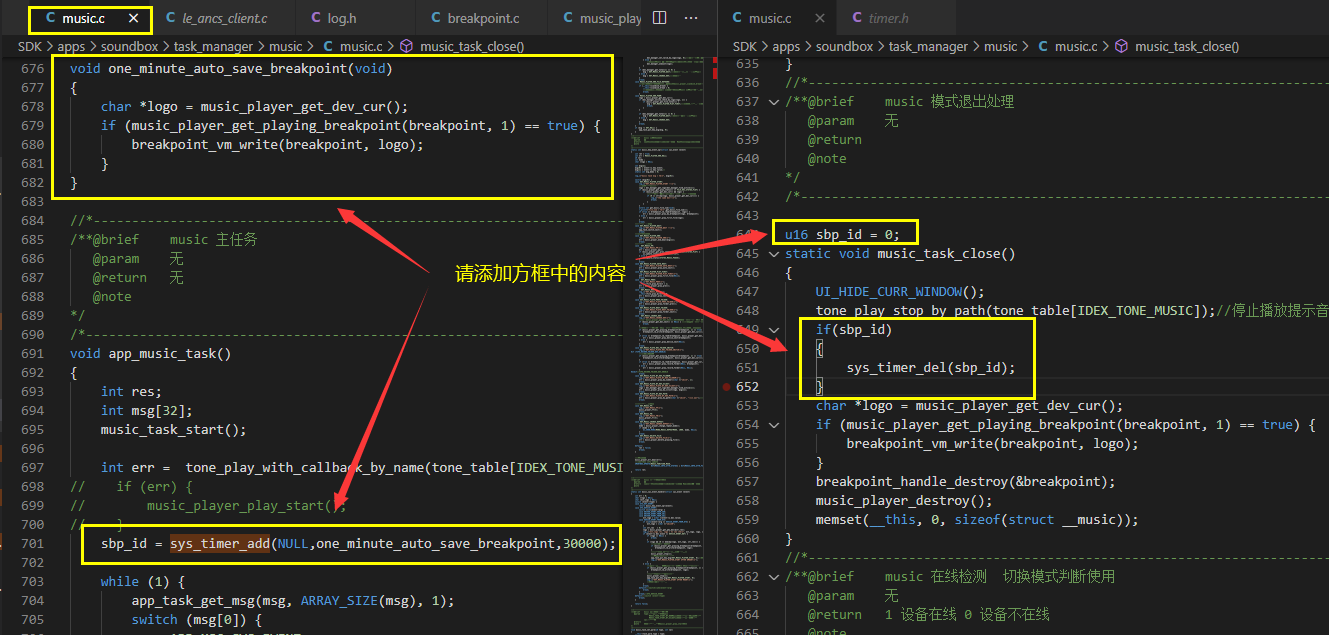
Task: Fold the music_task_close function at line 645
Action: coord(773,253)
